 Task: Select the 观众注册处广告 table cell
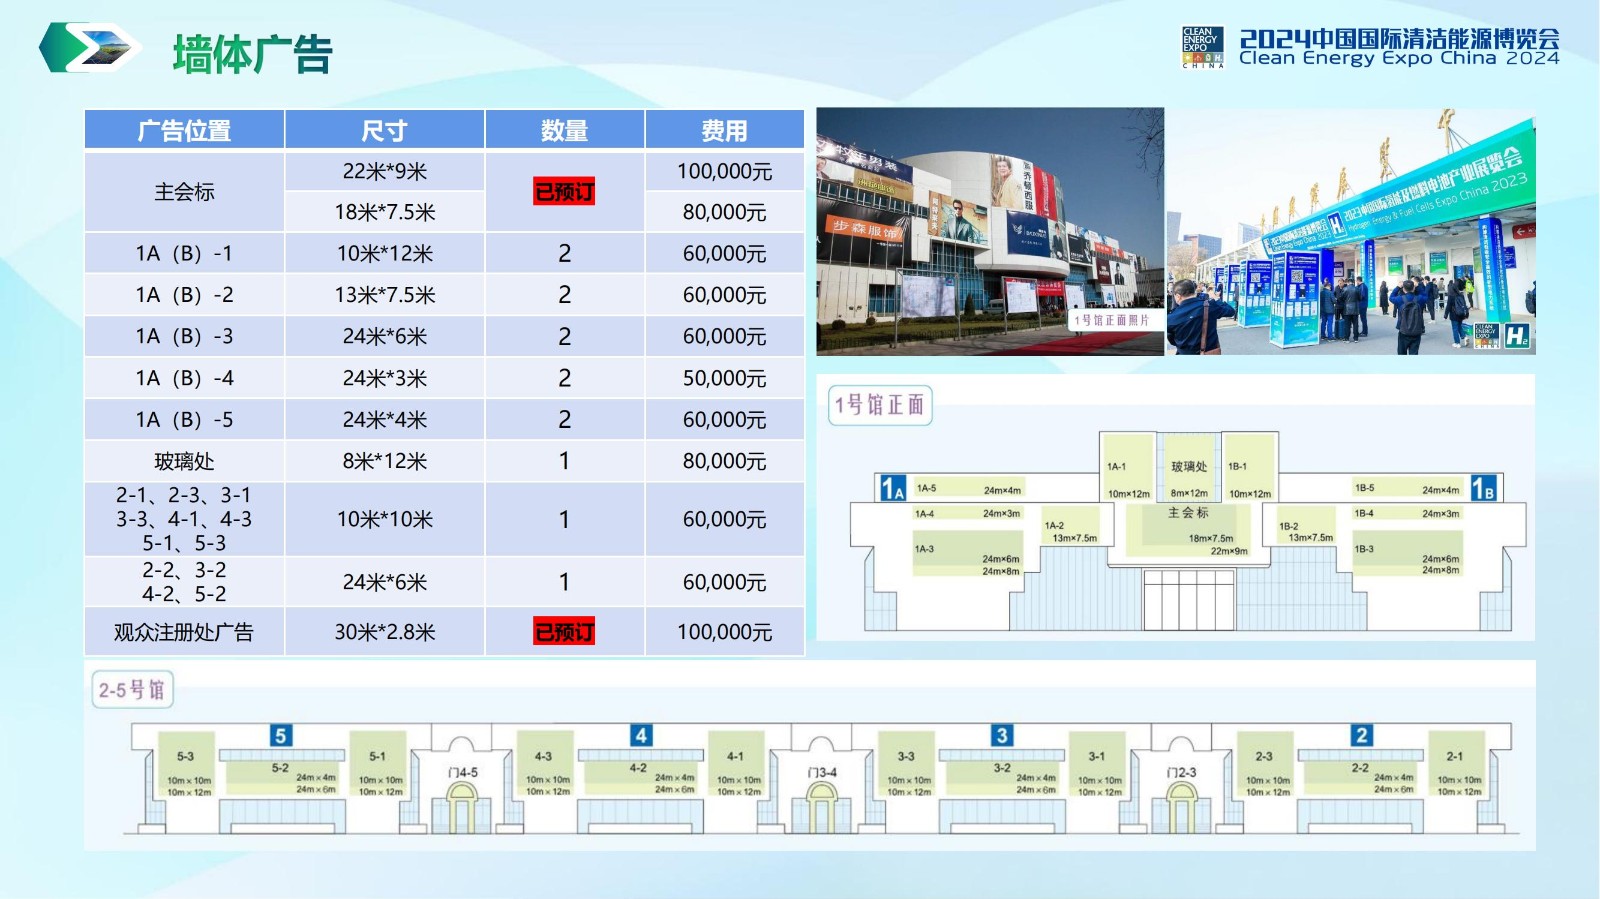pos(184,632)
